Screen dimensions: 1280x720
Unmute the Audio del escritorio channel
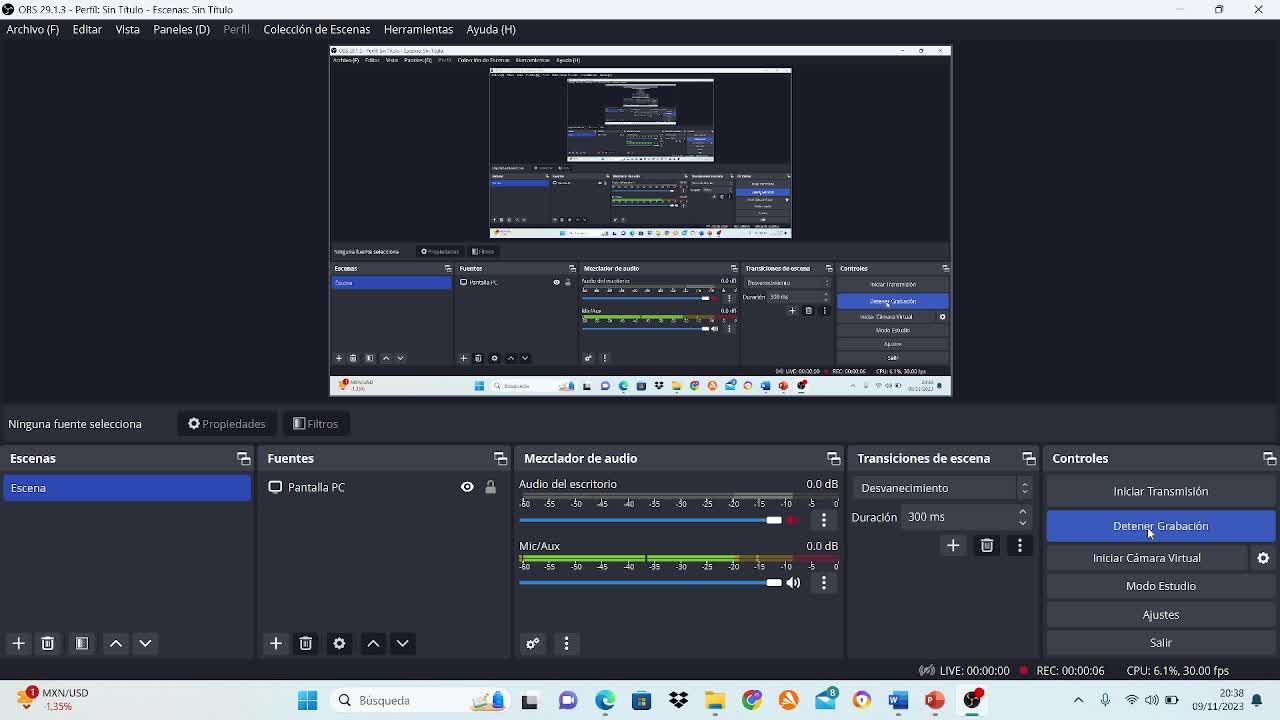793,520
